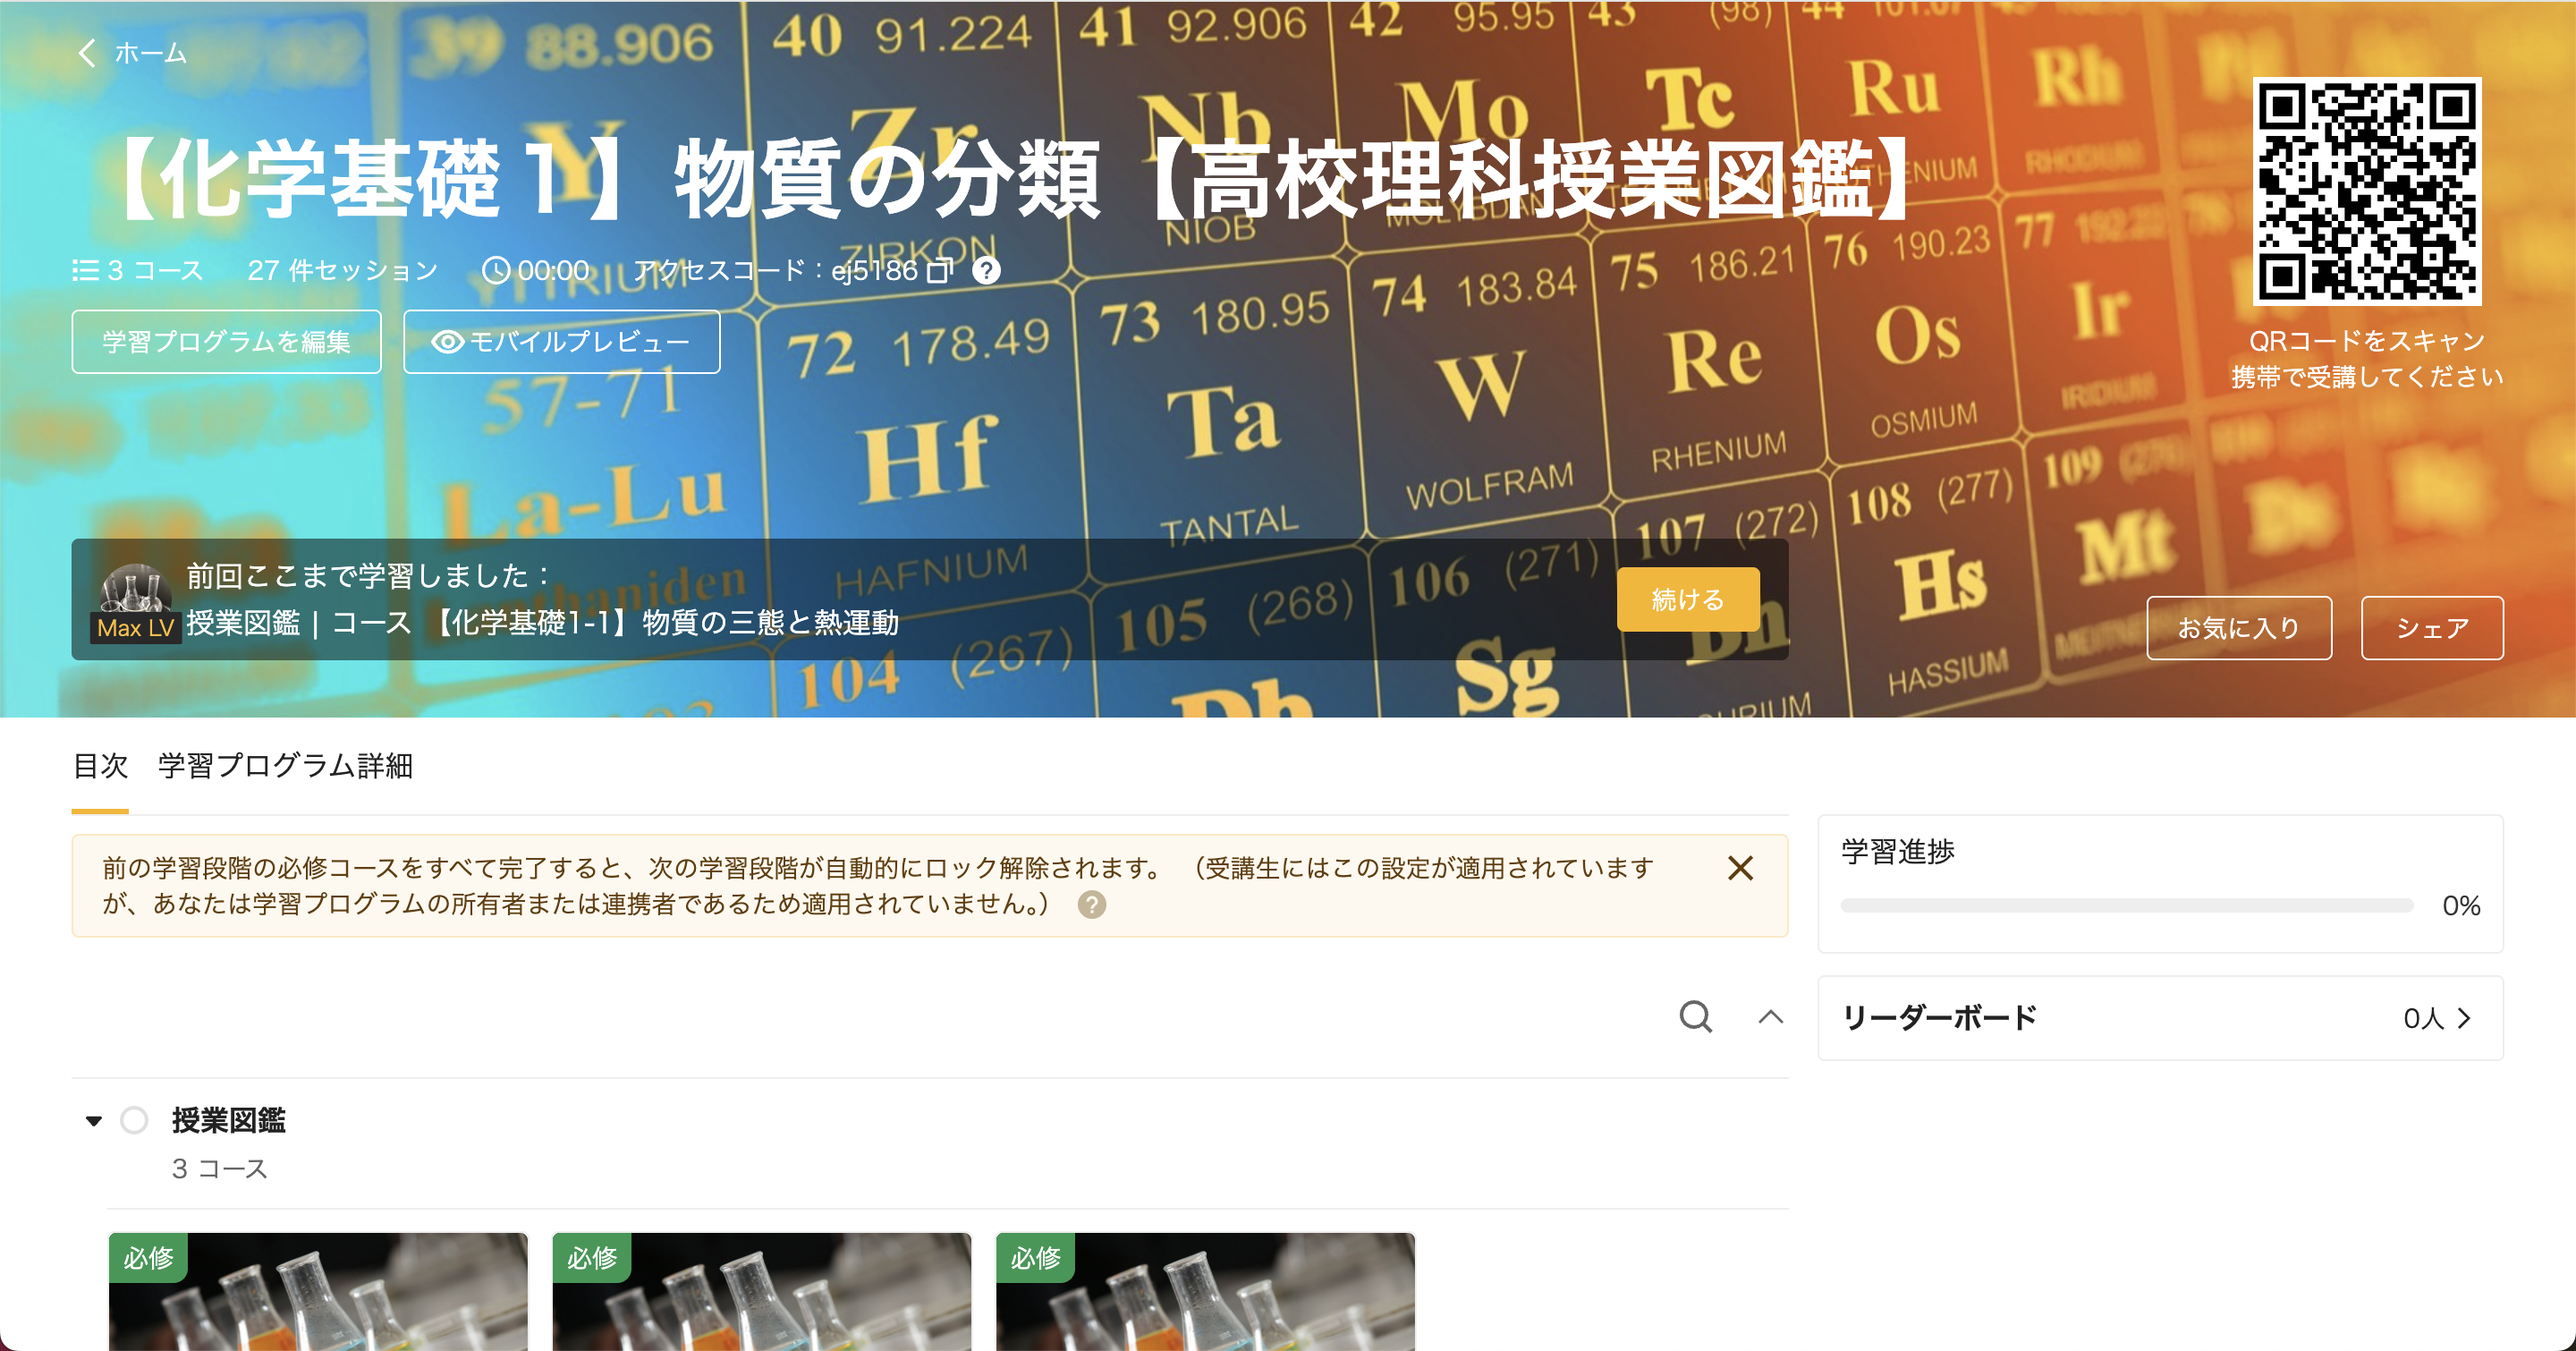Screen dimensions: 2576x1351
Task: Click the お気に入り button
Action: pyautogui.click(x=2238, y=628)
